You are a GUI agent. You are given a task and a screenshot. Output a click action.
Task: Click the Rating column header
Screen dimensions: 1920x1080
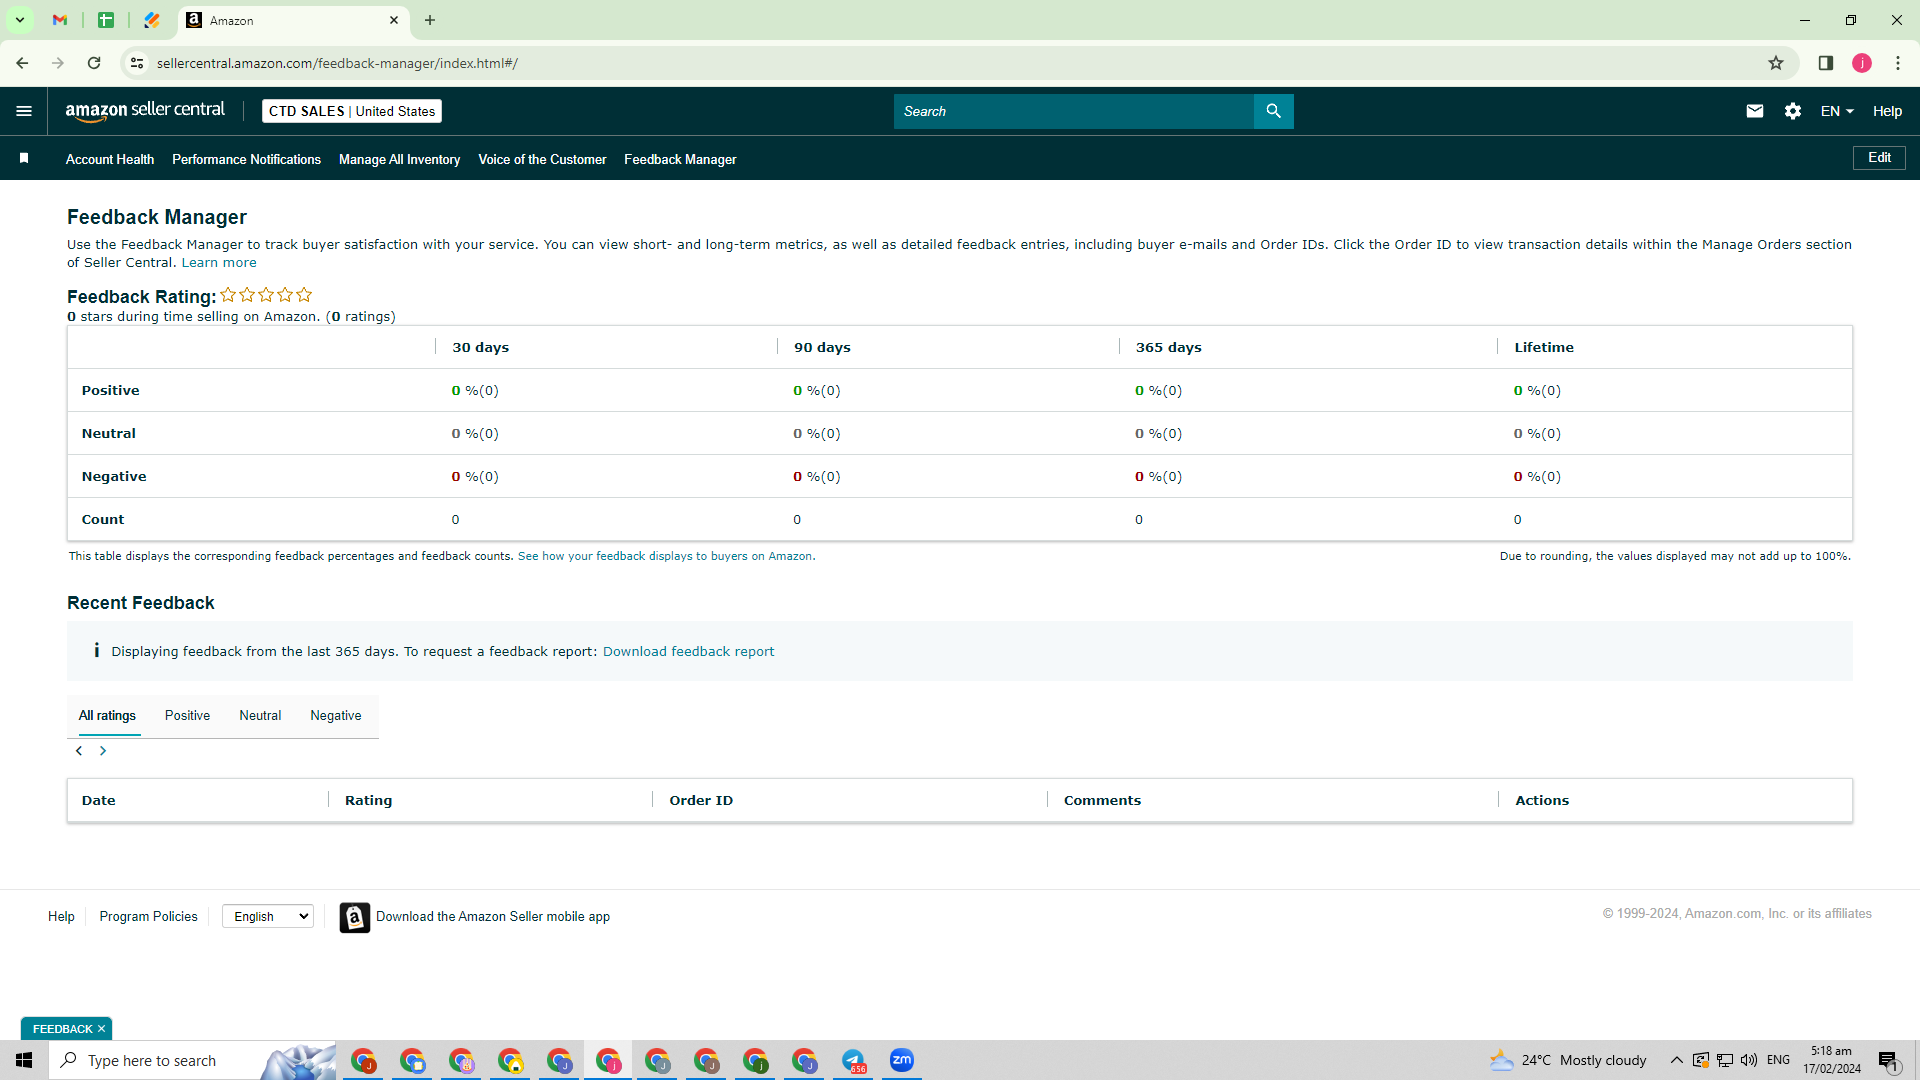[368, 801]
